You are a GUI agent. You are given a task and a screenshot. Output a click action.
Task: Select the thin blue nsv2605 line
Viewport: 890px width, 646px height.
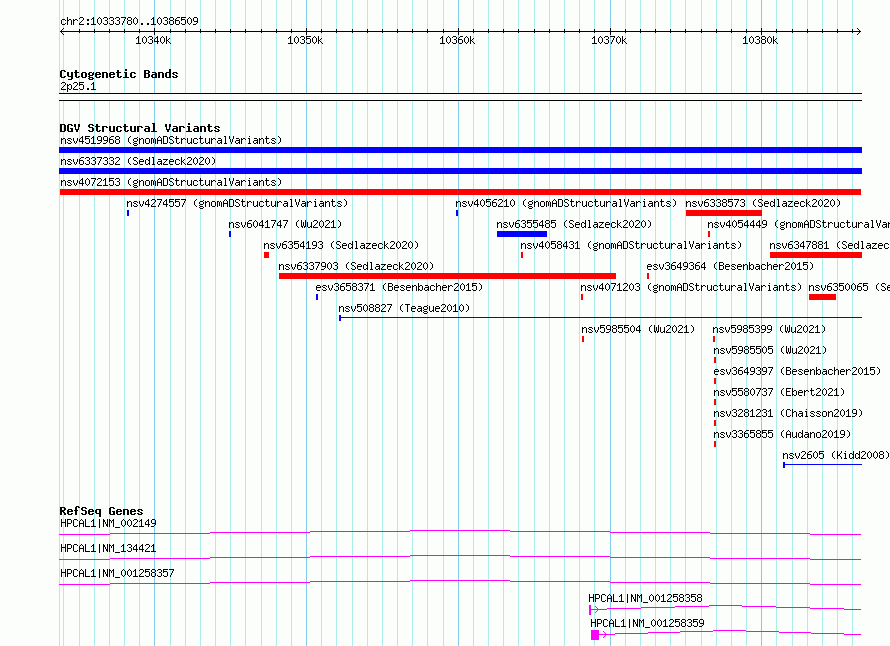pos(822,465)
